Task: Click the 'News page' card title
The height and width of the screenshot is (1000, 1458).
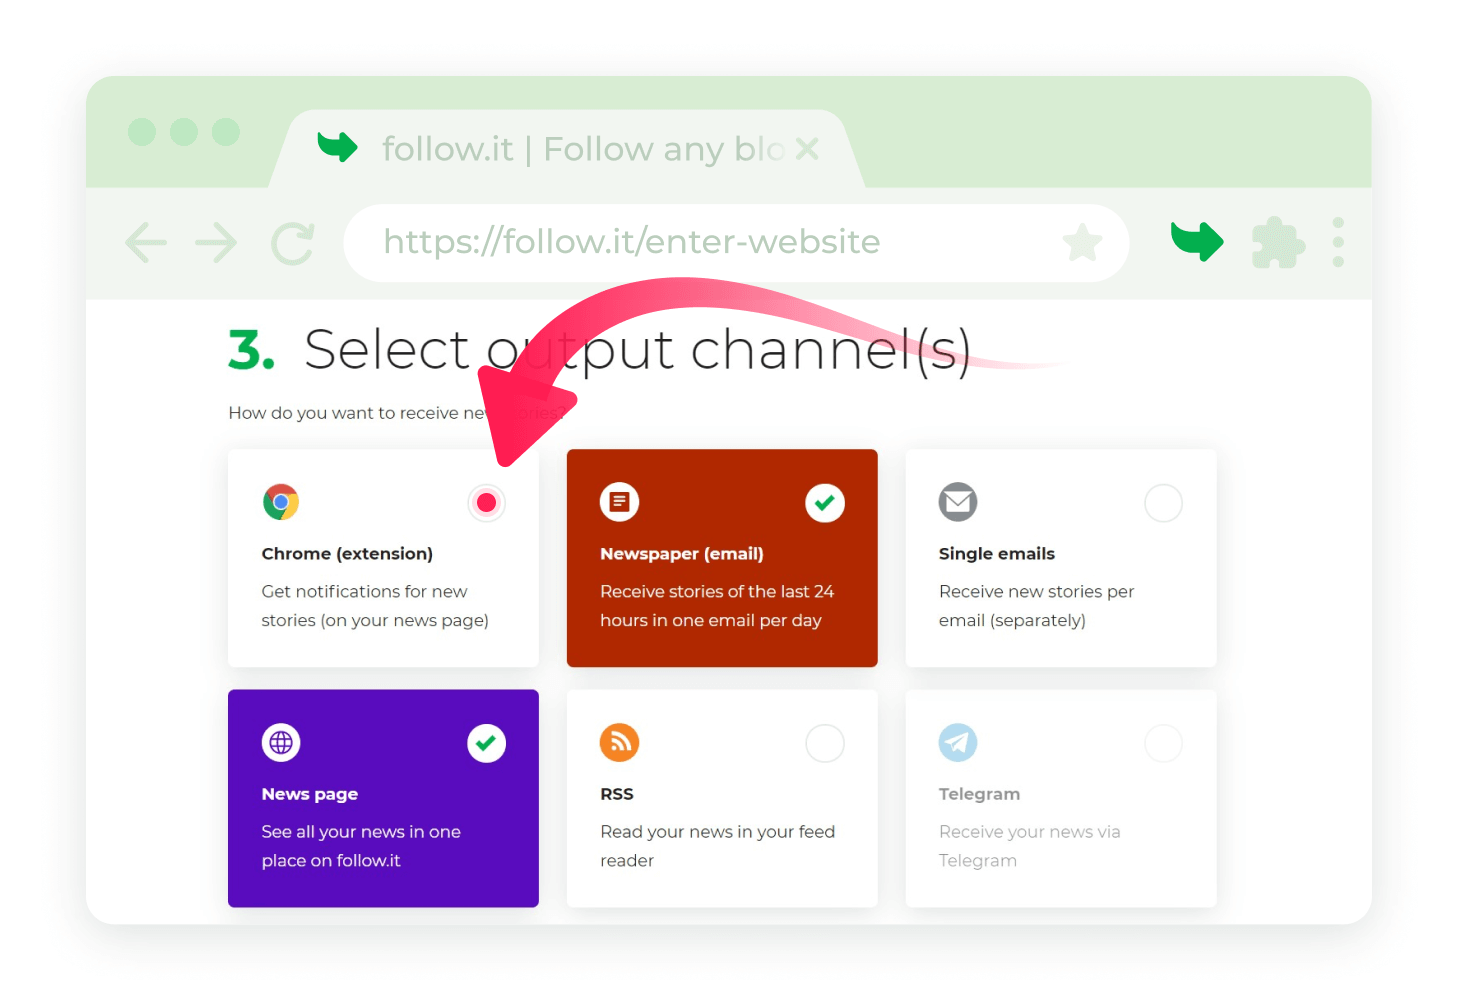Action: 310,794
